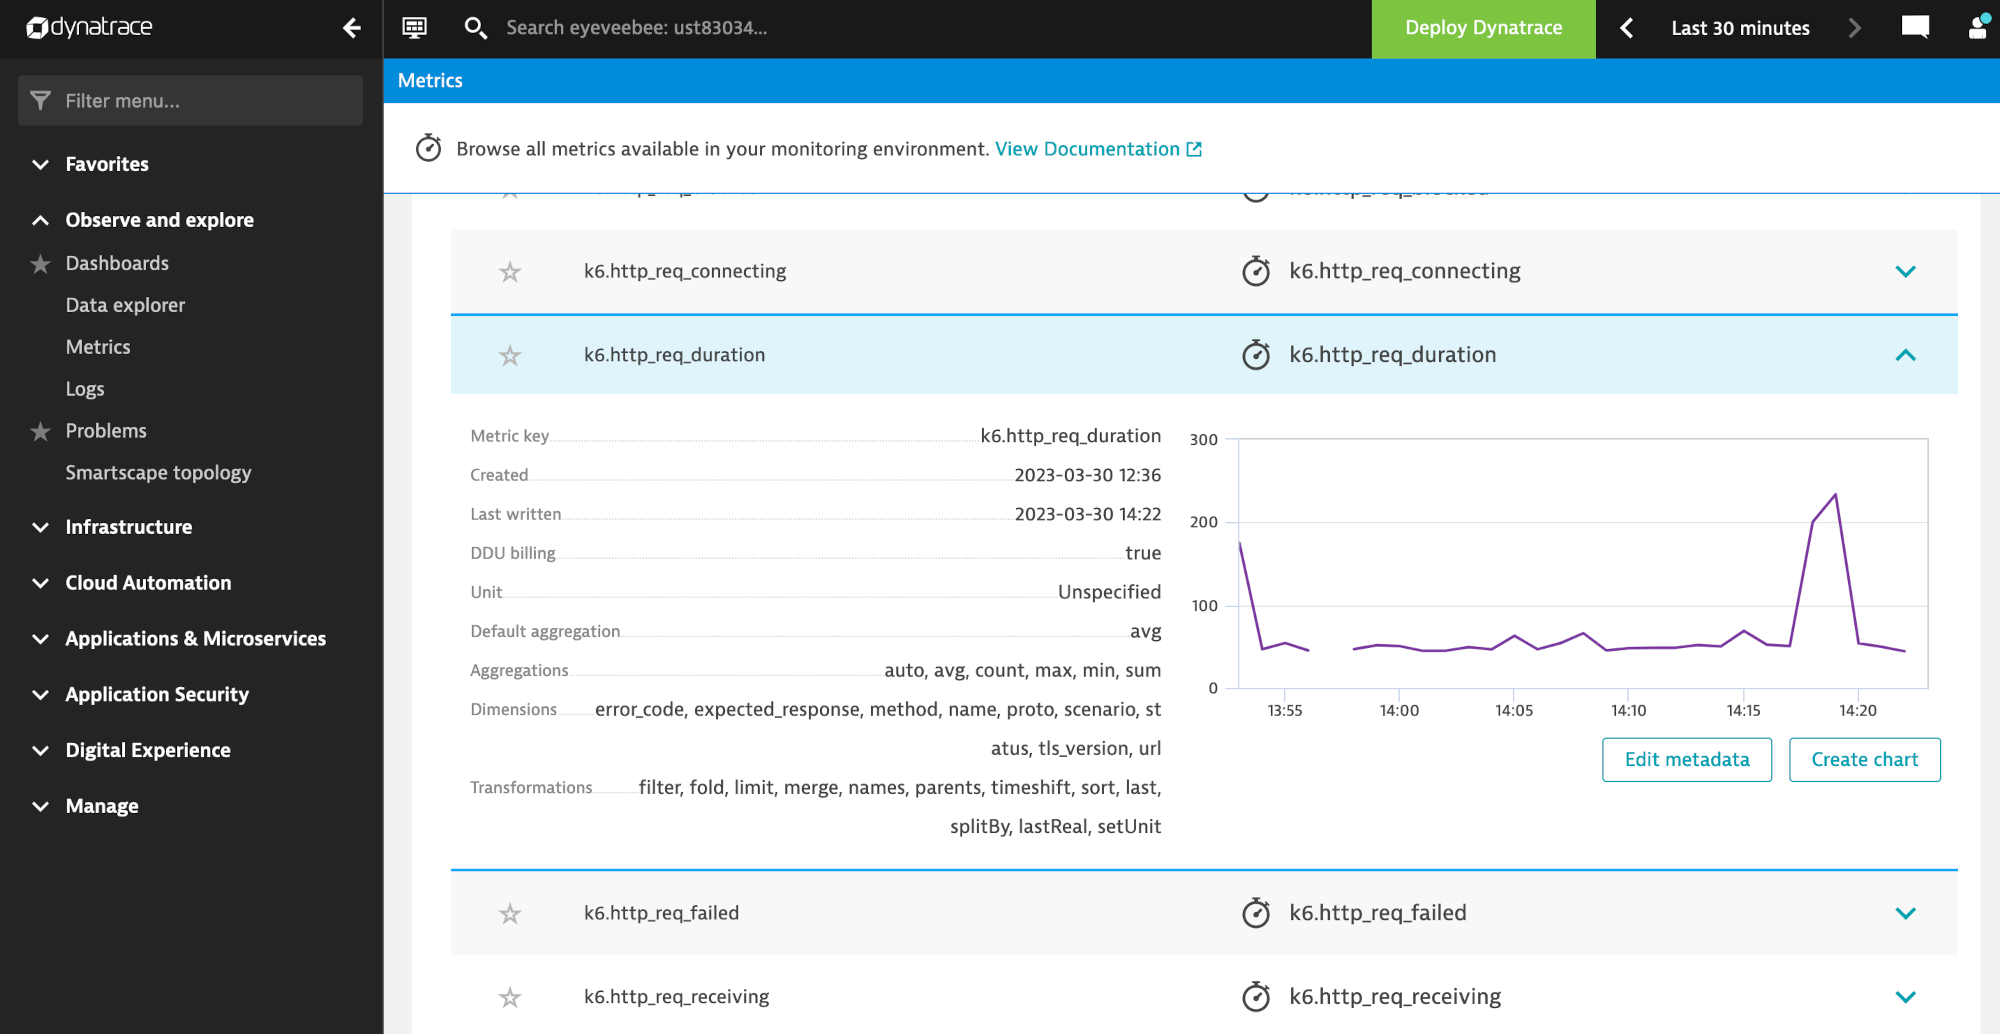Expand the k6.http_req_failed metric row
The width and height of the screenshot is (2000, 1034).
pos(1906,913)
